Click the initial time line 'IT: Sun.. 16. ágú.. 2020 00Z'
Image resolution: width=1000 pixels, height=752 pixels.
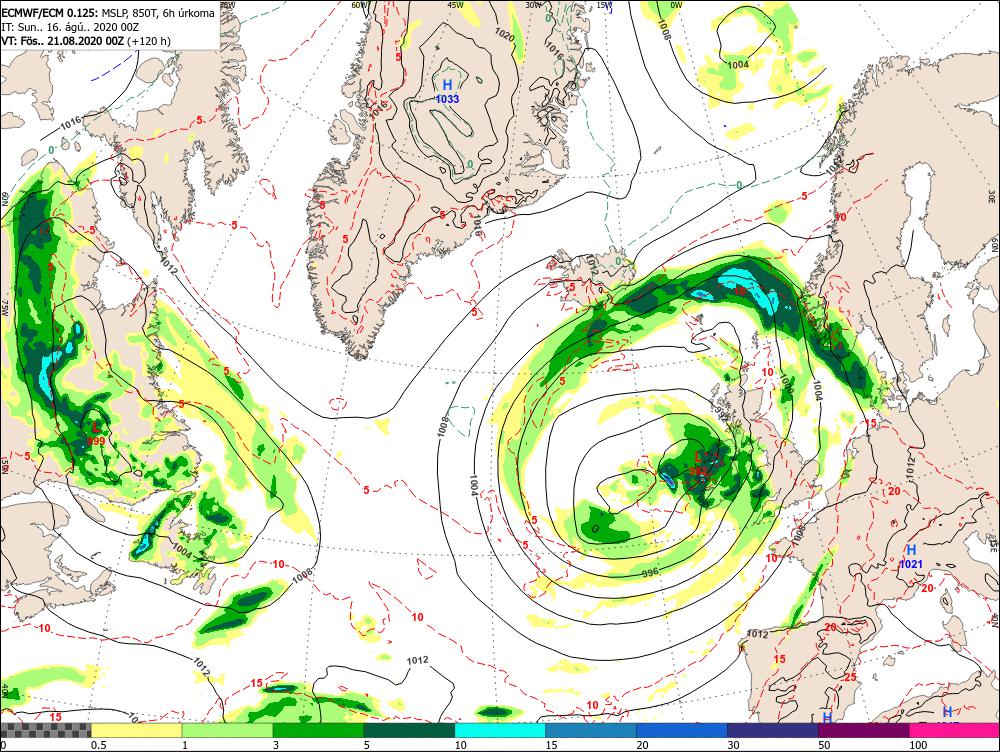coord(70,27)
